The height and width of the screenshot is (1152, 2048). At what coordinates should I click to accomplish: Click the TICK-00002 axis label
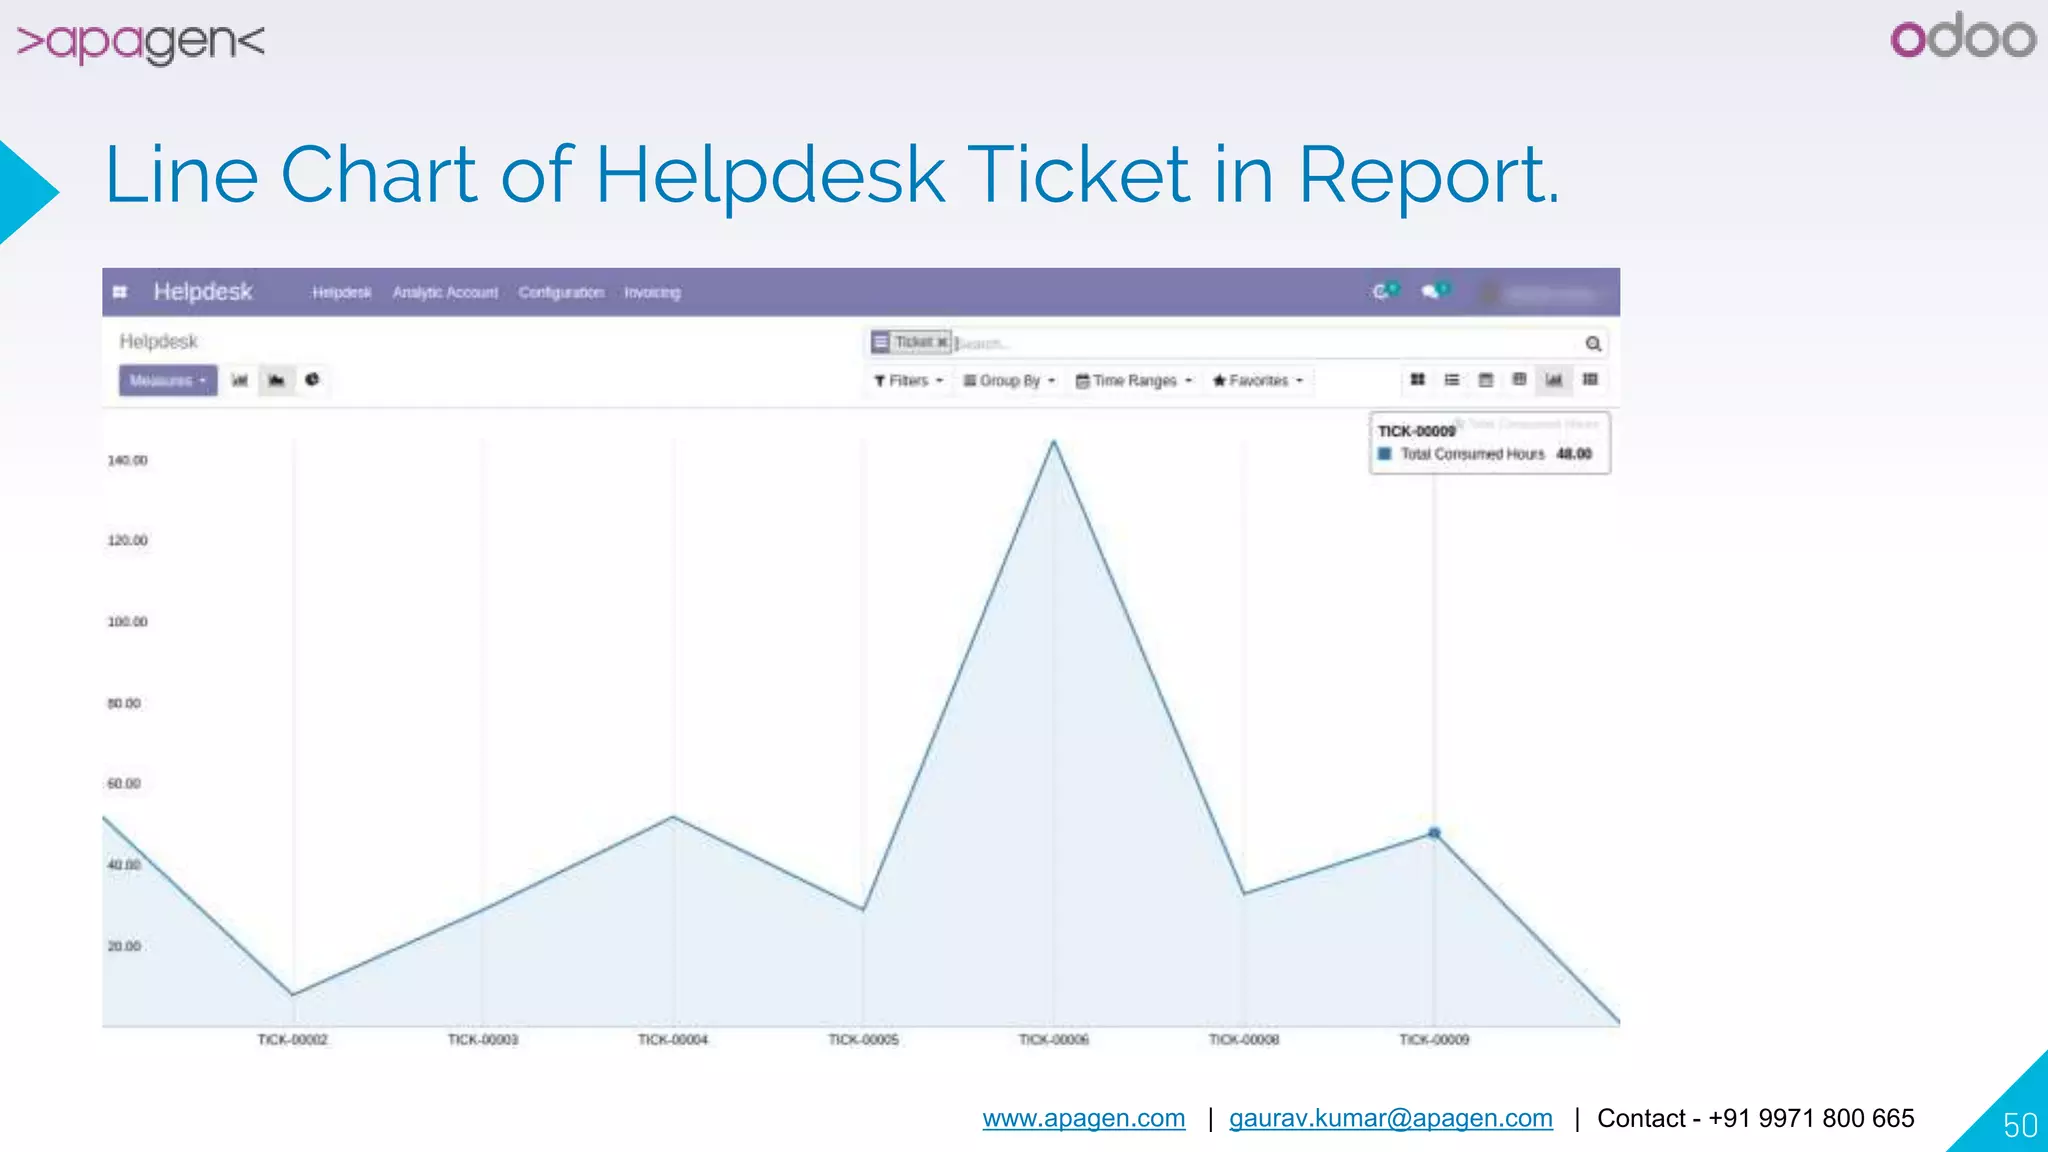coord(292,1040)
